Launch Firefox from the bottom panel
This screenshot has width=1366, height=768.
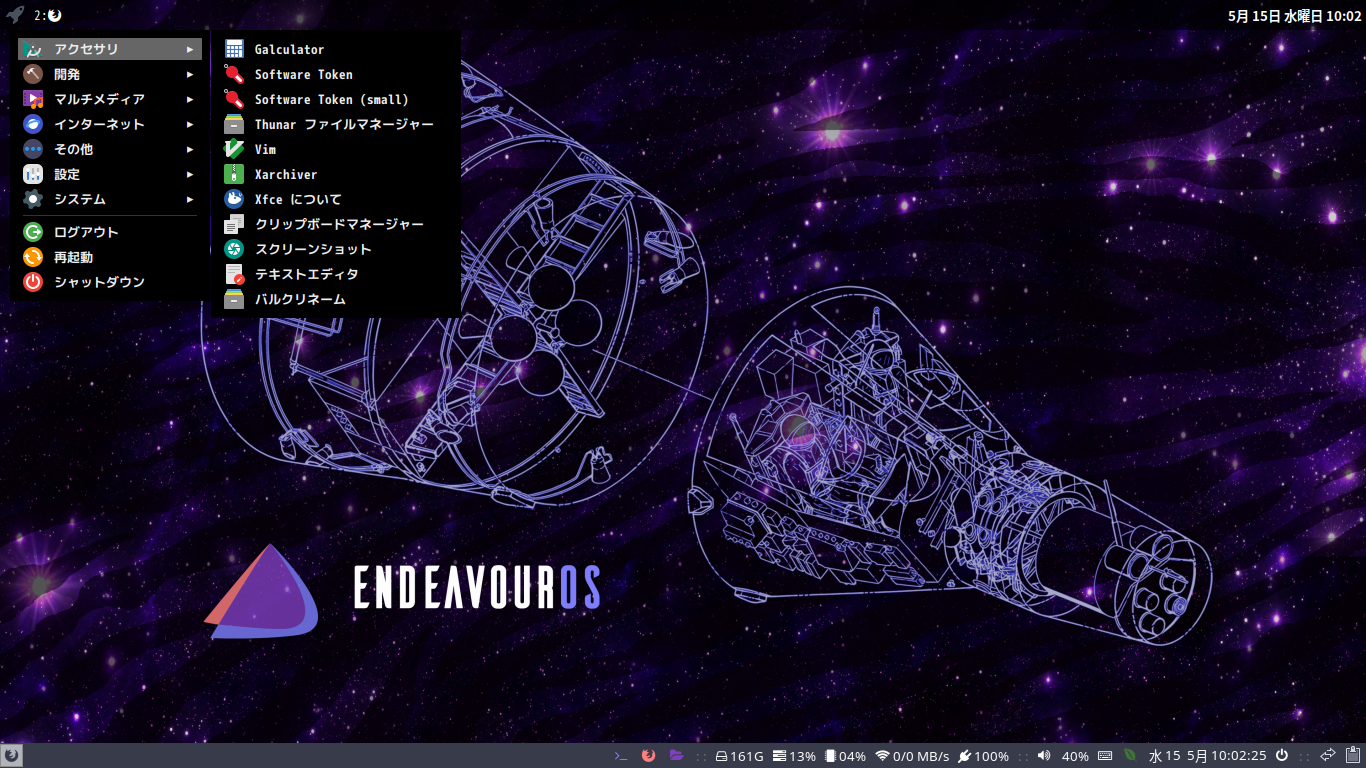[x=648, y=756]
